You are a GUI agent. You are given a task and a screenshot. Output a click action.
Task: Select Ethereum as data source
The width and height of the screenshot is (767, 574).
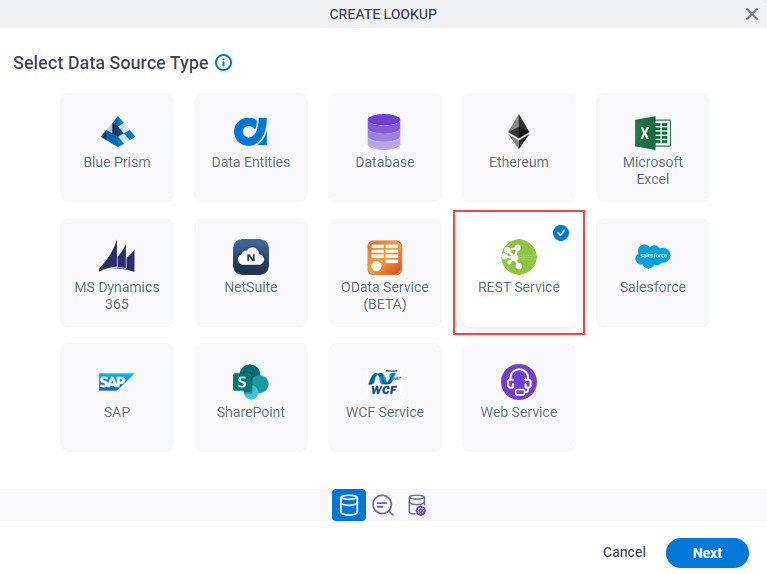pyautogui.click(x=519, y=147)
